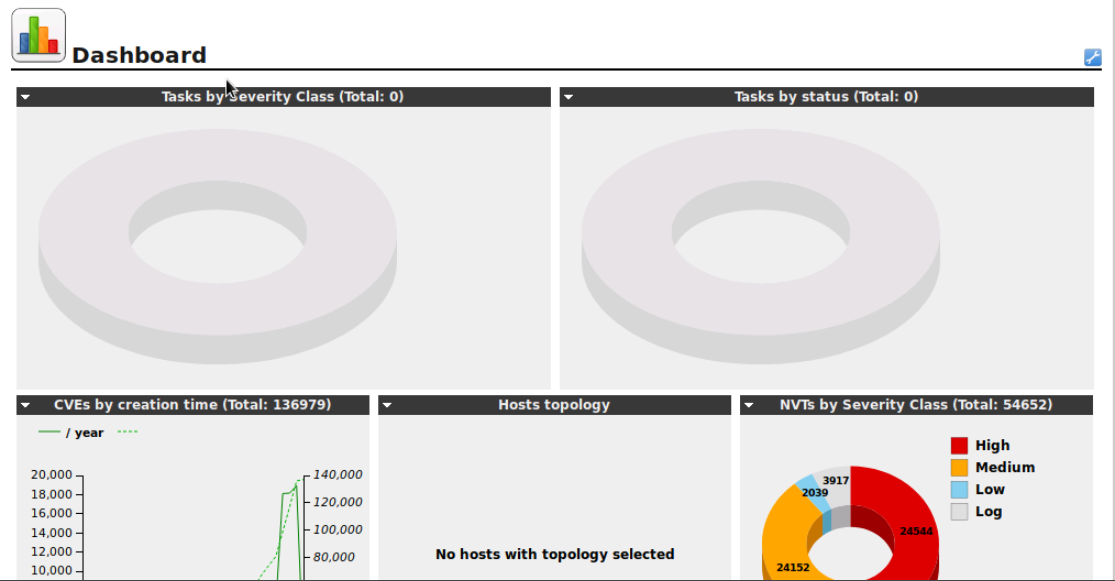This screenshot has height=581, width=1115.
Task: Click the 'Hosts topology' panel title
Action: tap(554, 405)
